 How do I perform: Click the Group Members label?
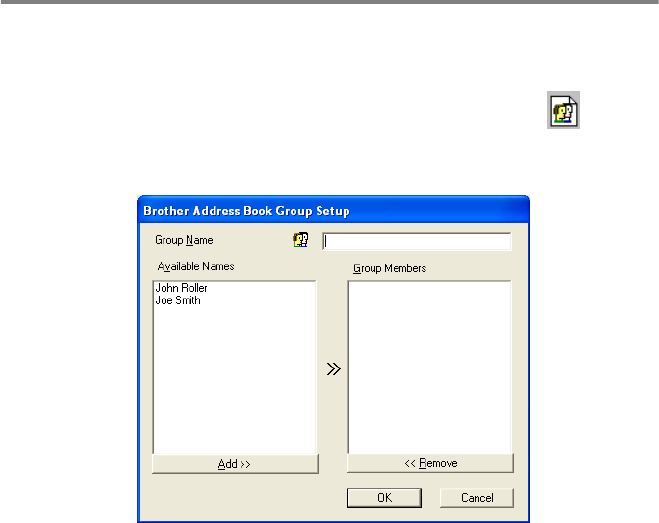[x=389, y=268]
